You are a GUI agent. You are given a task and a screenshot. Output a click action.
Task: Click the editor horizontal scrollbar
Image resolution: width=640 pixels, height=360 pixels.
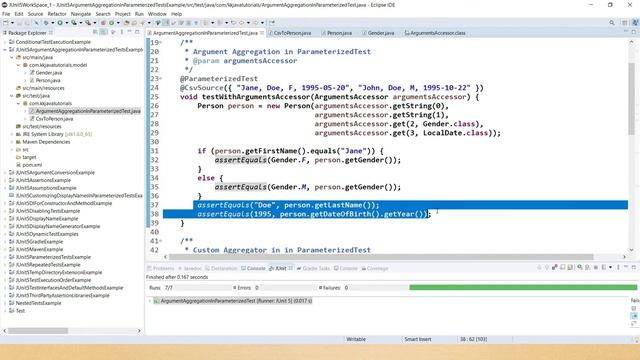tap(381, 257)
